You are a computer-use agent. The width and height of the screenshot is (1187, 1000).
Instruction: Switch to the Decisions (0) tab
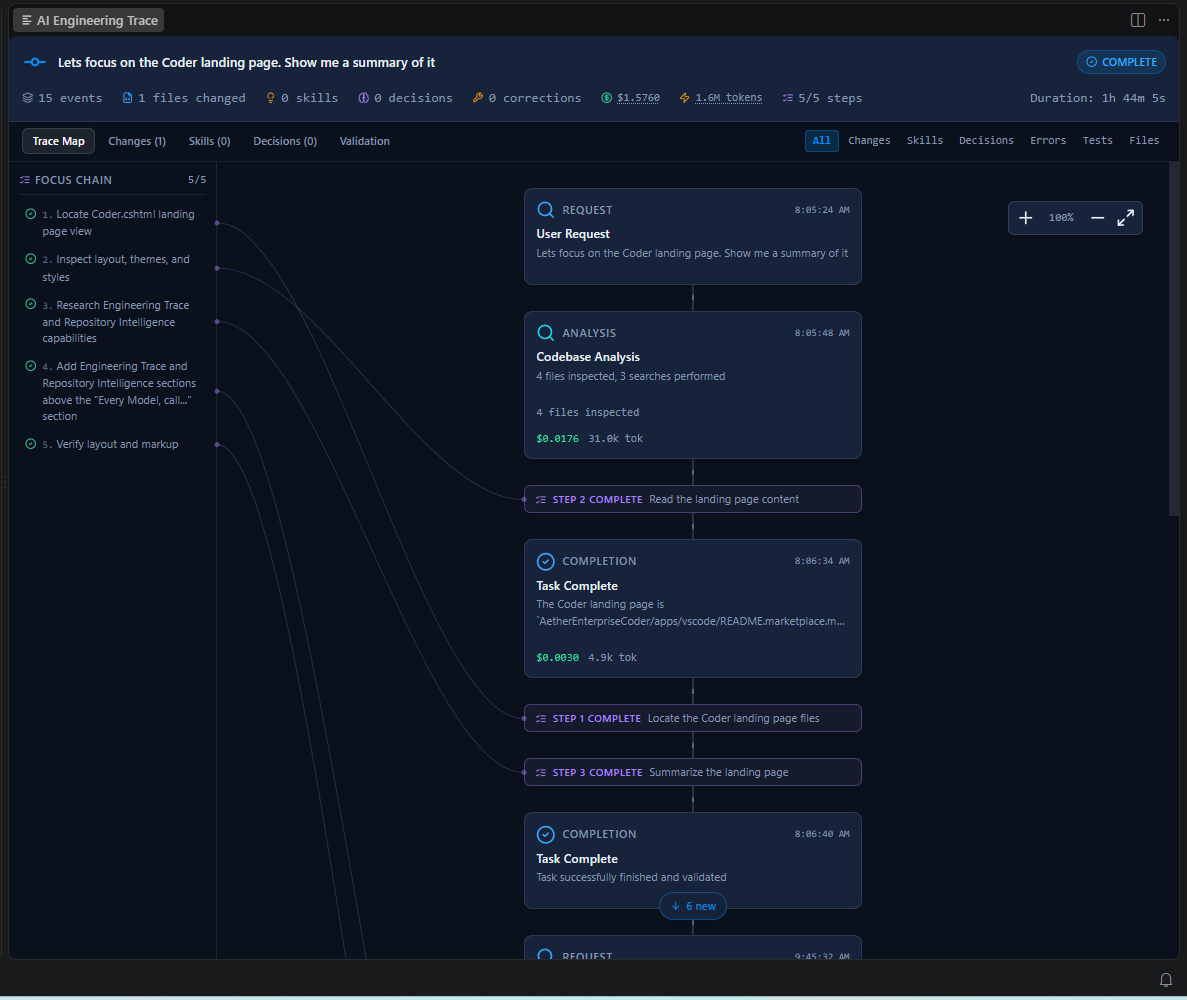pos(285,141)
